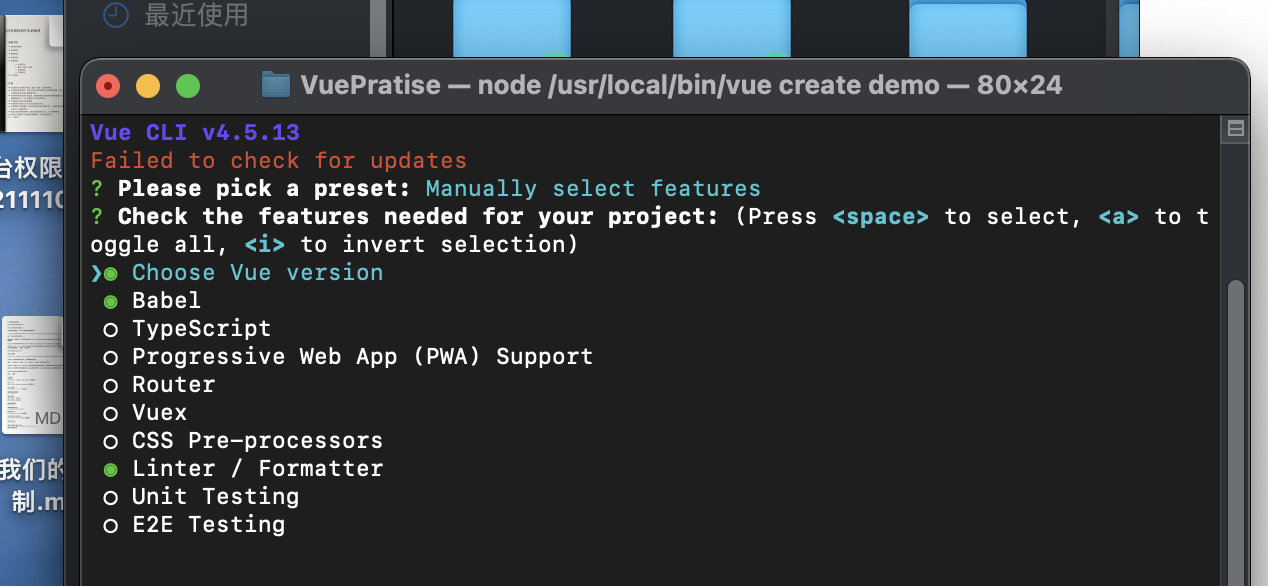1268x586 pixels.
Task: Click the MD file thumbnail on the left
Action: 33,374
